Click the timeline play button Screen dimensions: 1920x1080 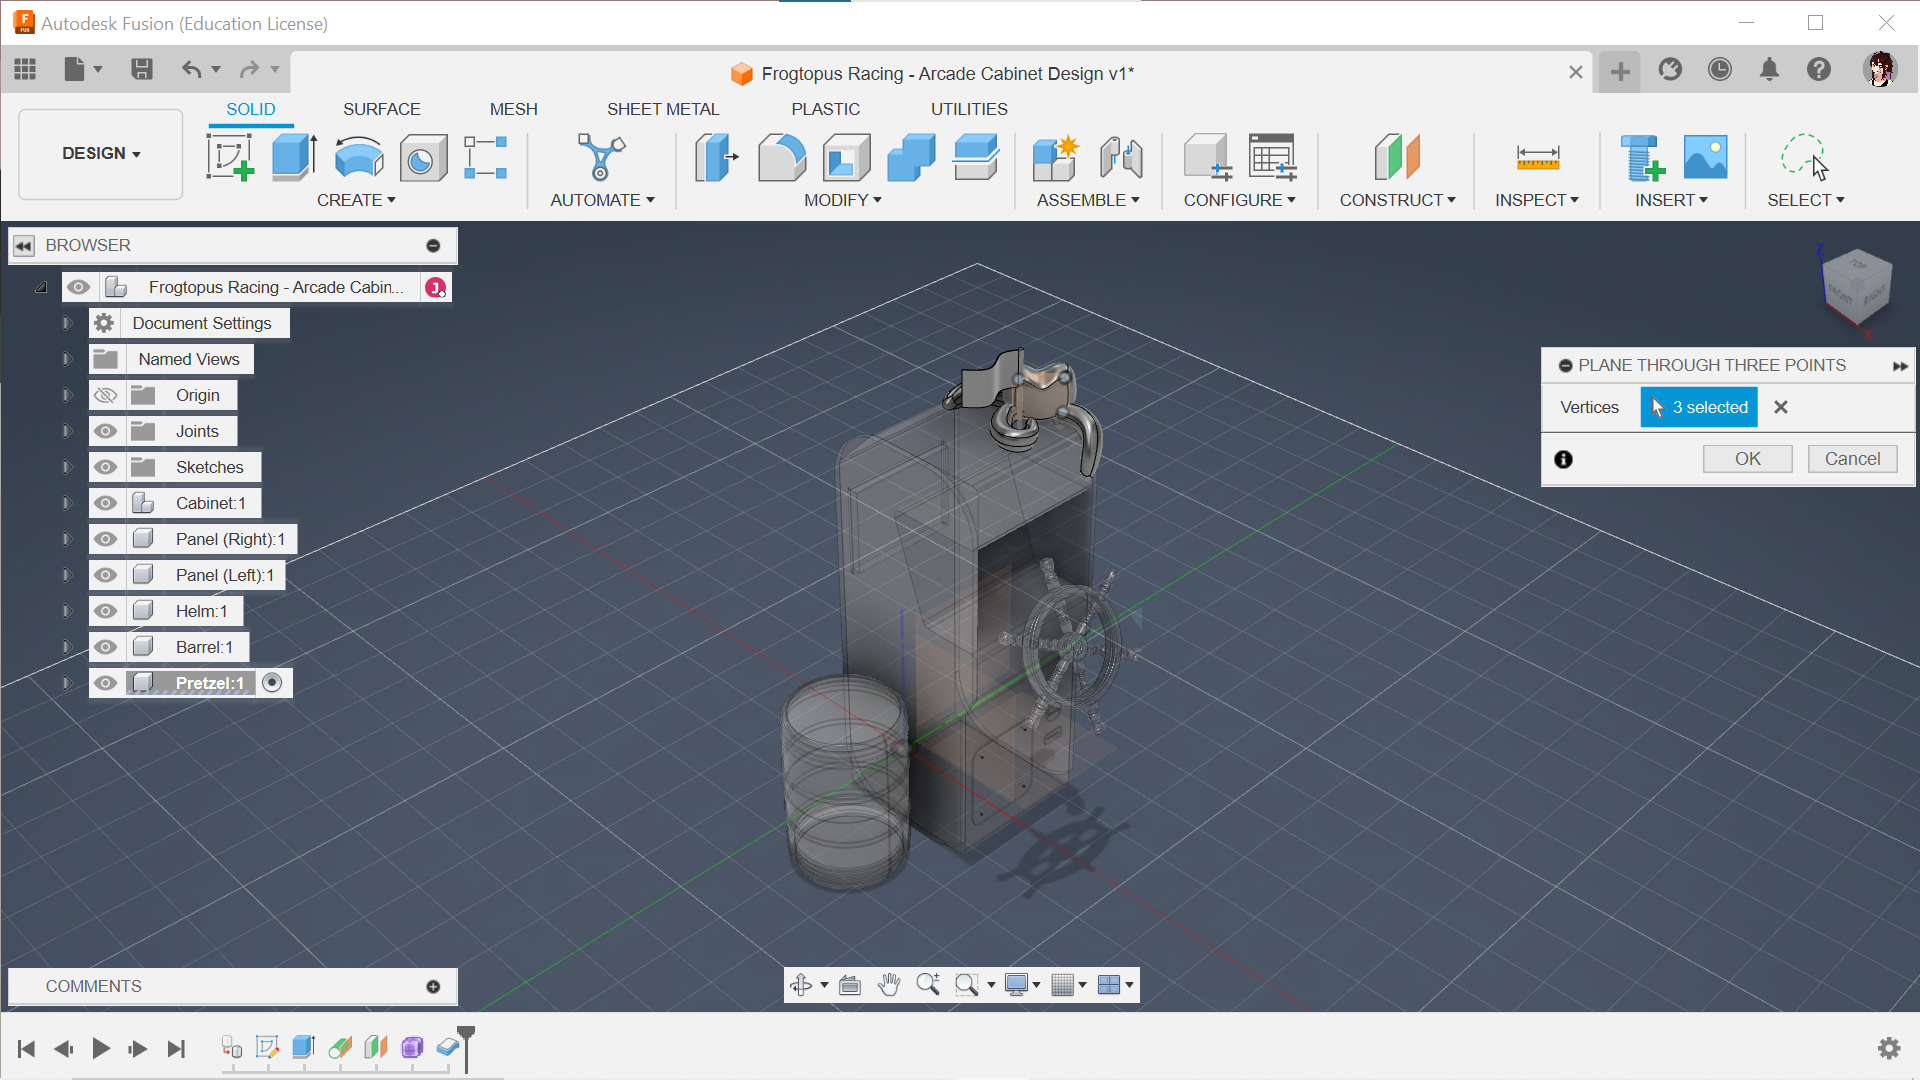(x=101, y=1048)
